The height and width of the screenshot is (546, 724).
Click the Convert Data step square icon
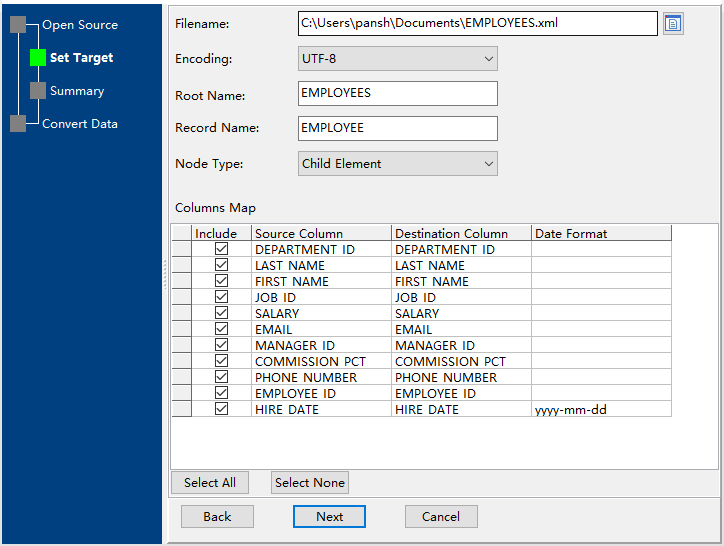(x=18, y=124)
